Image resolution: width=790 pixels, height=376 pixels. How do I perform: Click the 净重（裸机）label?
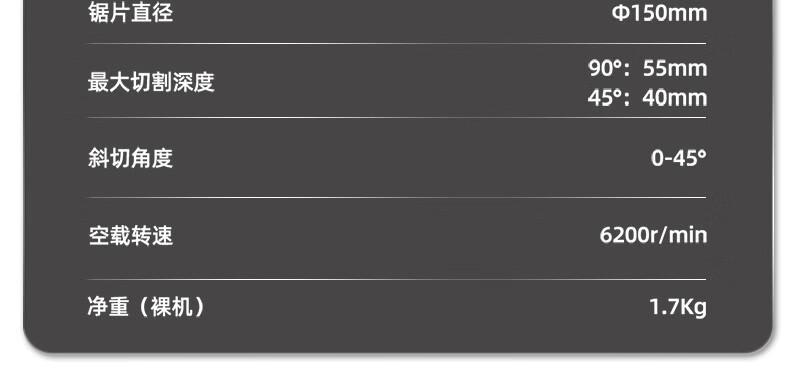click(x=147, y=306)
